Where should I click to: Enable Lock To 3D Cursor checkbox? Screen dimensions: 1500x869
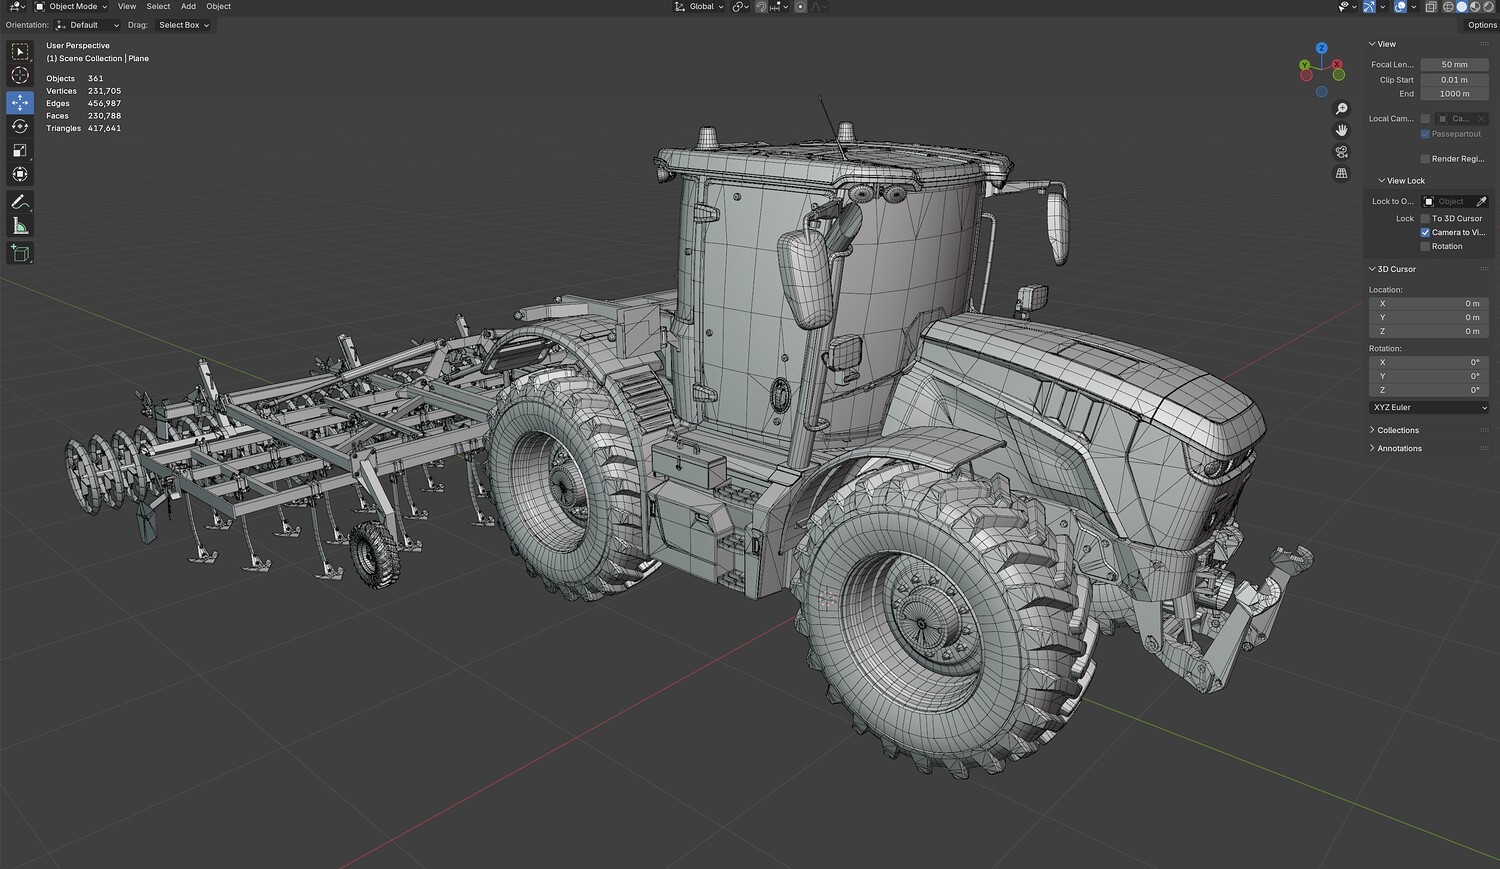(1425, 218)
